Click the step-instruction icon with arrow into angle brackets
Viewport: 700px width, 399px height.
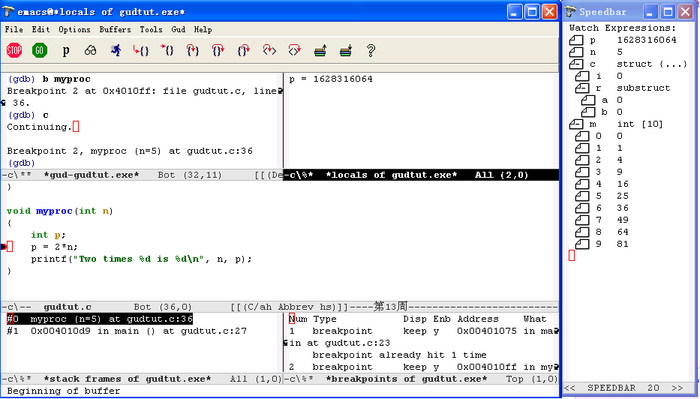pyautogui.click(x=269, y=50)
